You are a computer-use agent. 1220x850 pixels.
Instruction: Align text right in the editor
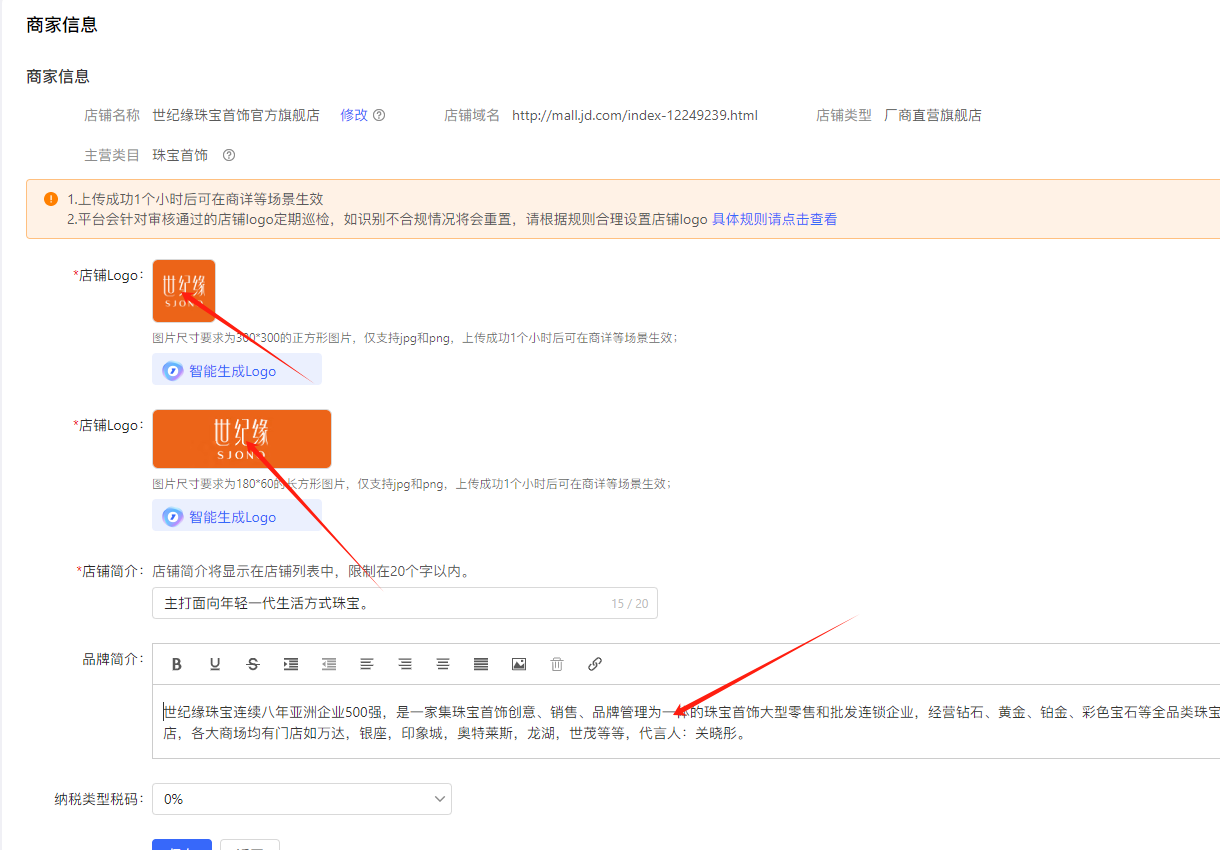coord(405,664)
